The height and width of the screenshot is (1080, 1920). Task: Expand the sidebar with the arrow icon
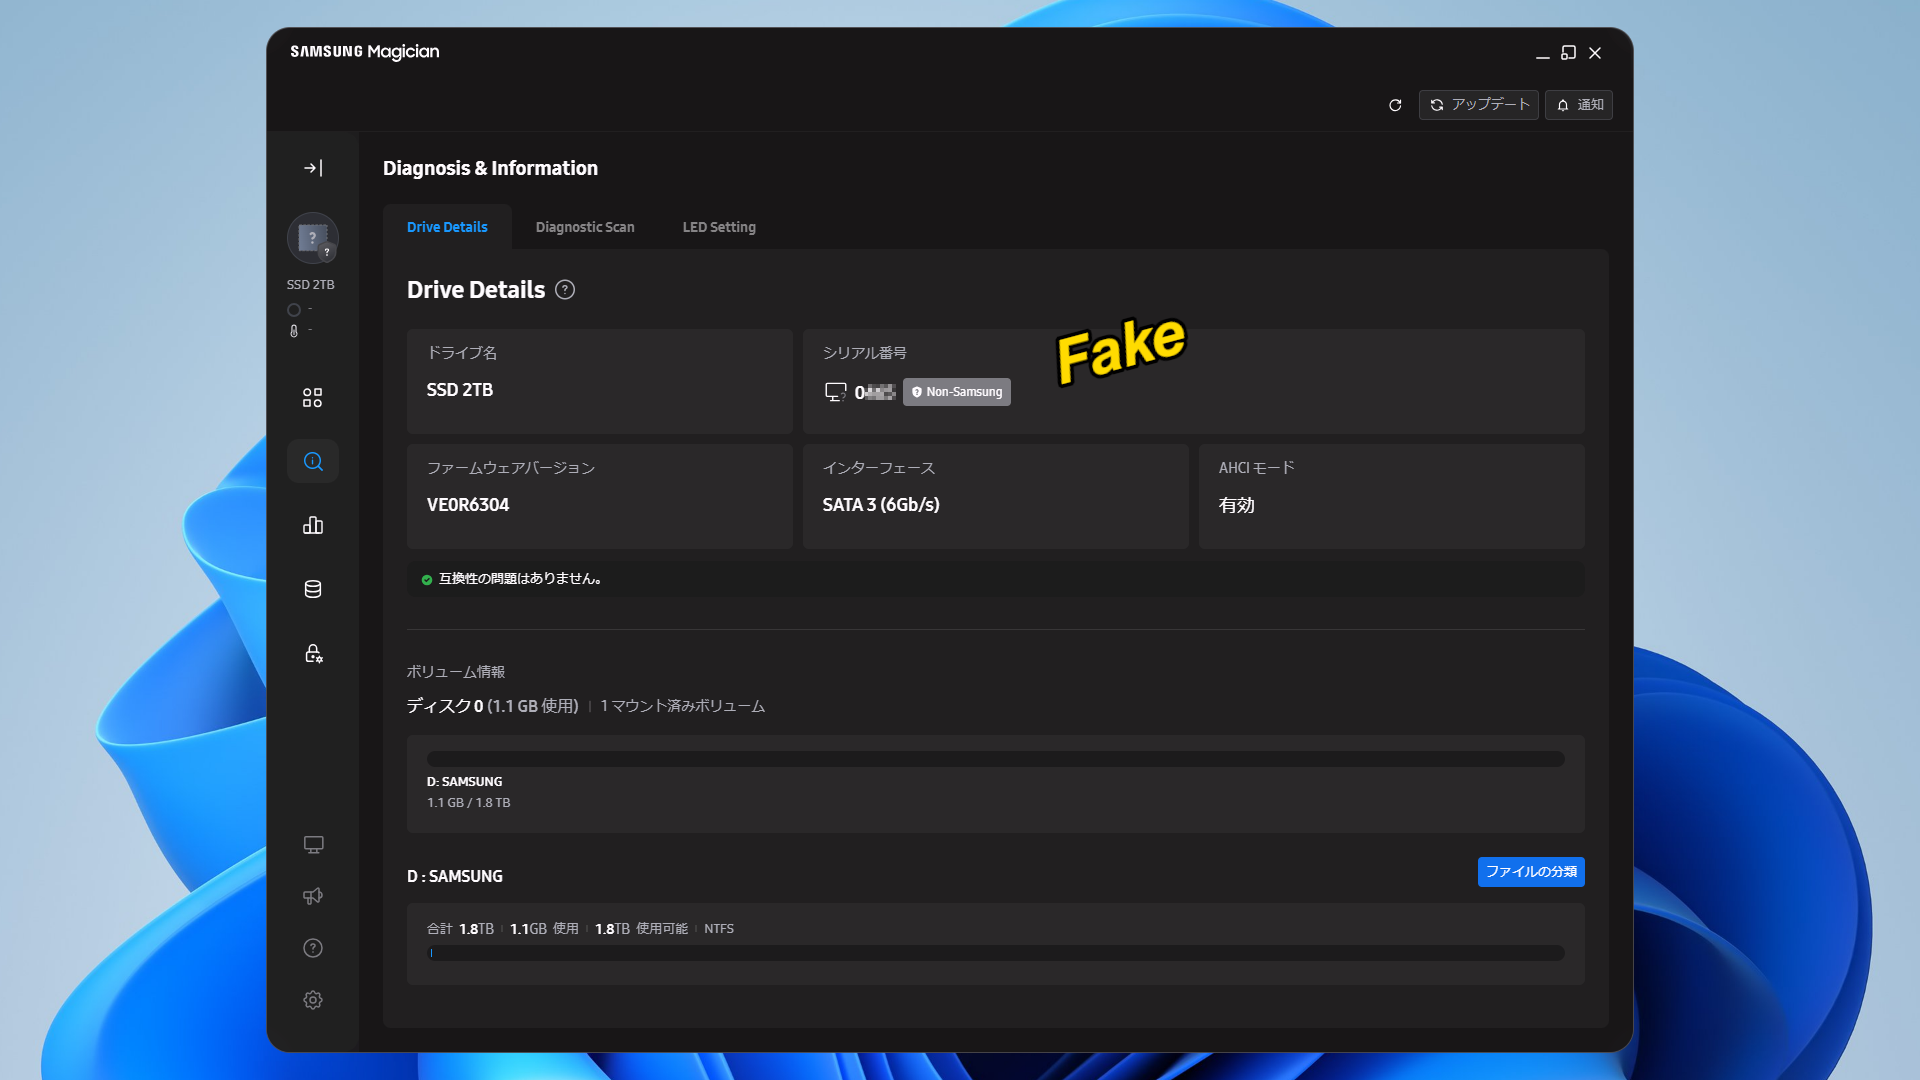point(313,168)
